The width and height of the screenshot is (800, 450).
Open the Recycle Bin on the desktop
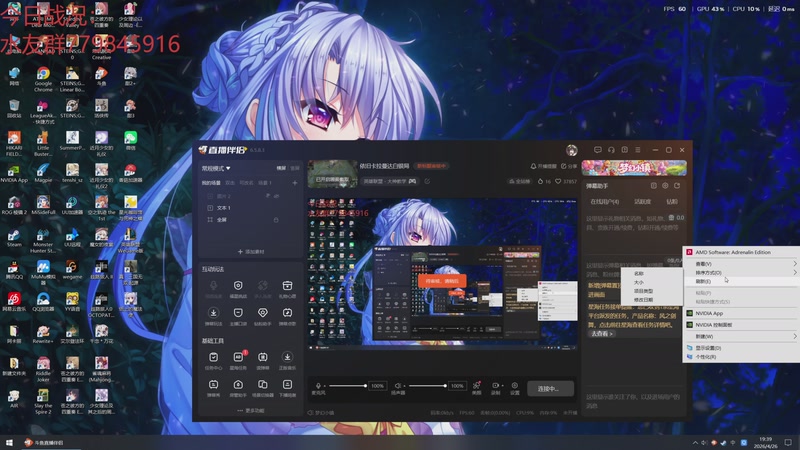click(14, 109)
